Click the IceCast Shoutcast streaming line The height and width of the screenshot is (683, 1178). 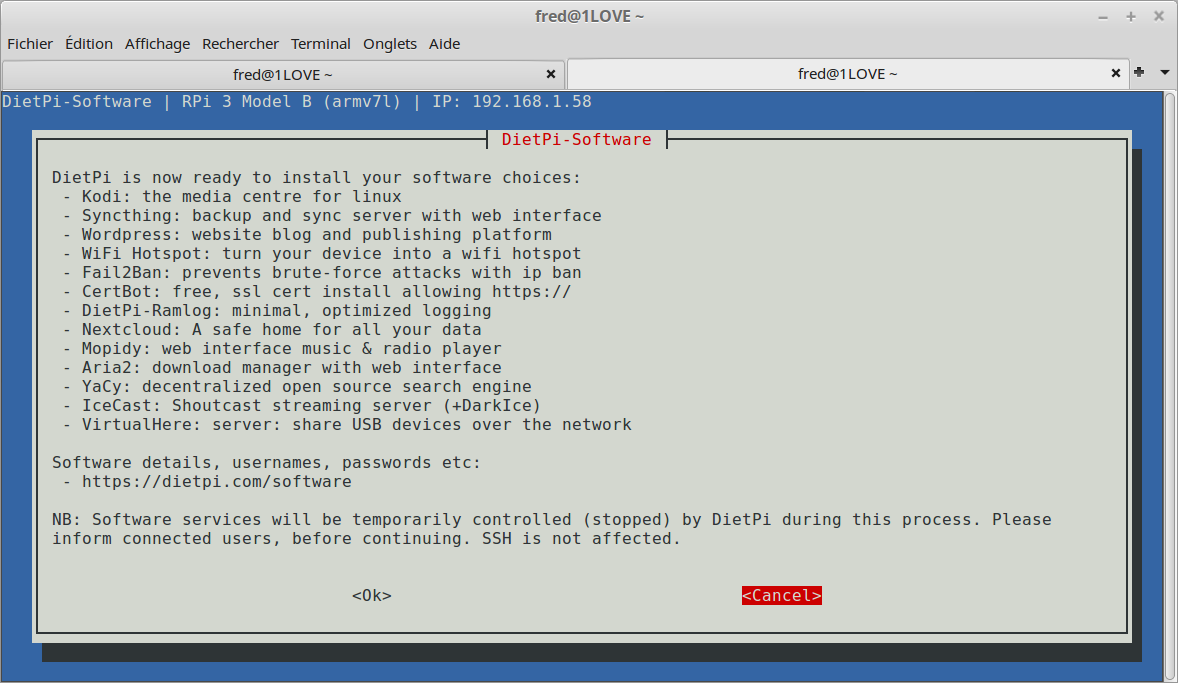coord(301,406)
